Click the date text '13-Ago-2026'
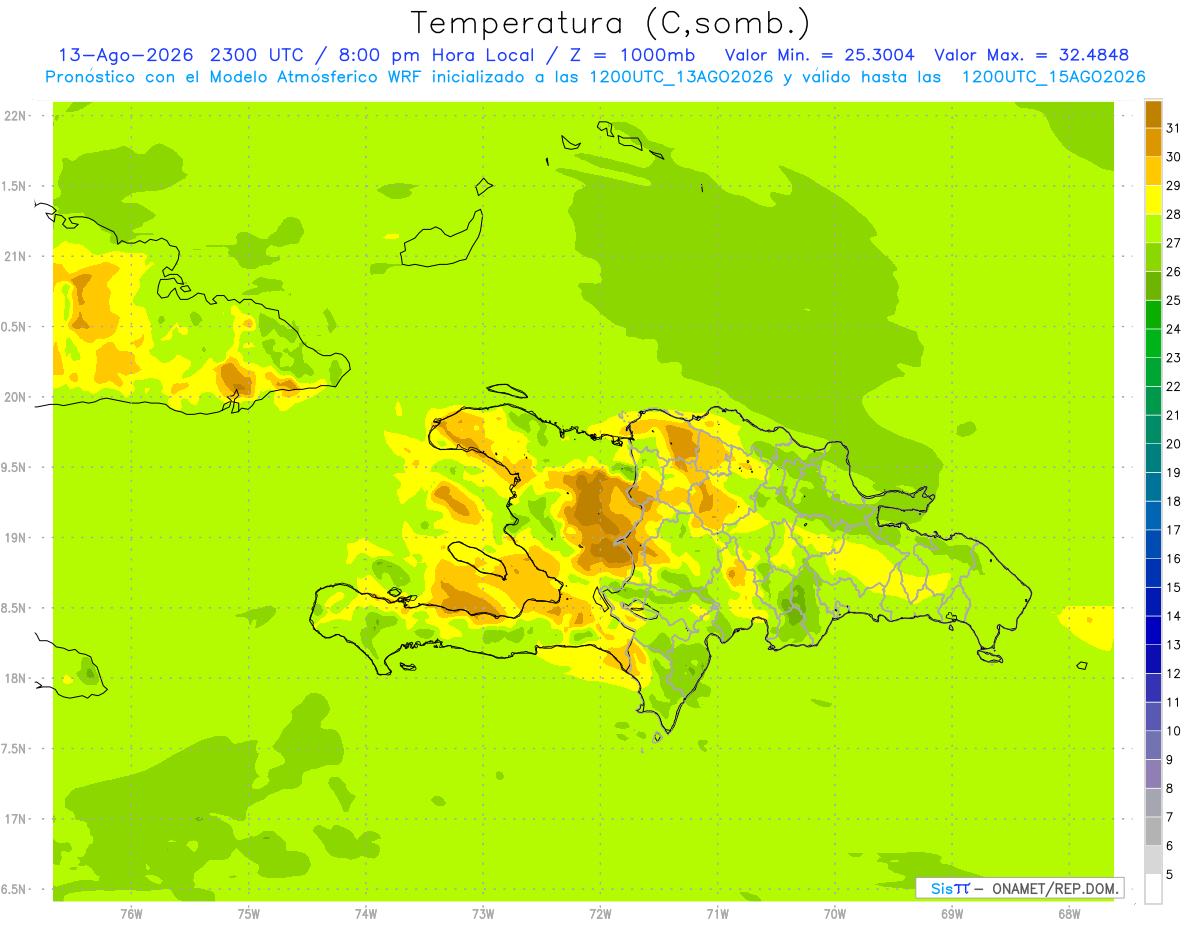 [127, 55]
